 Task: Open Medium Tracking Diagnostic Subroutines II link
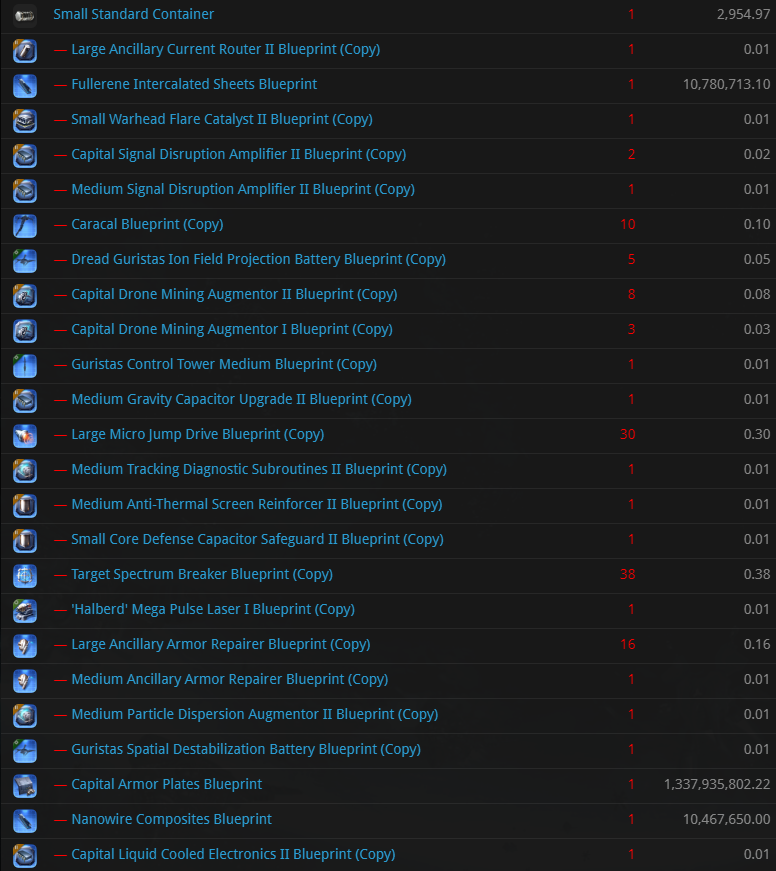click(x=259, y=469)
